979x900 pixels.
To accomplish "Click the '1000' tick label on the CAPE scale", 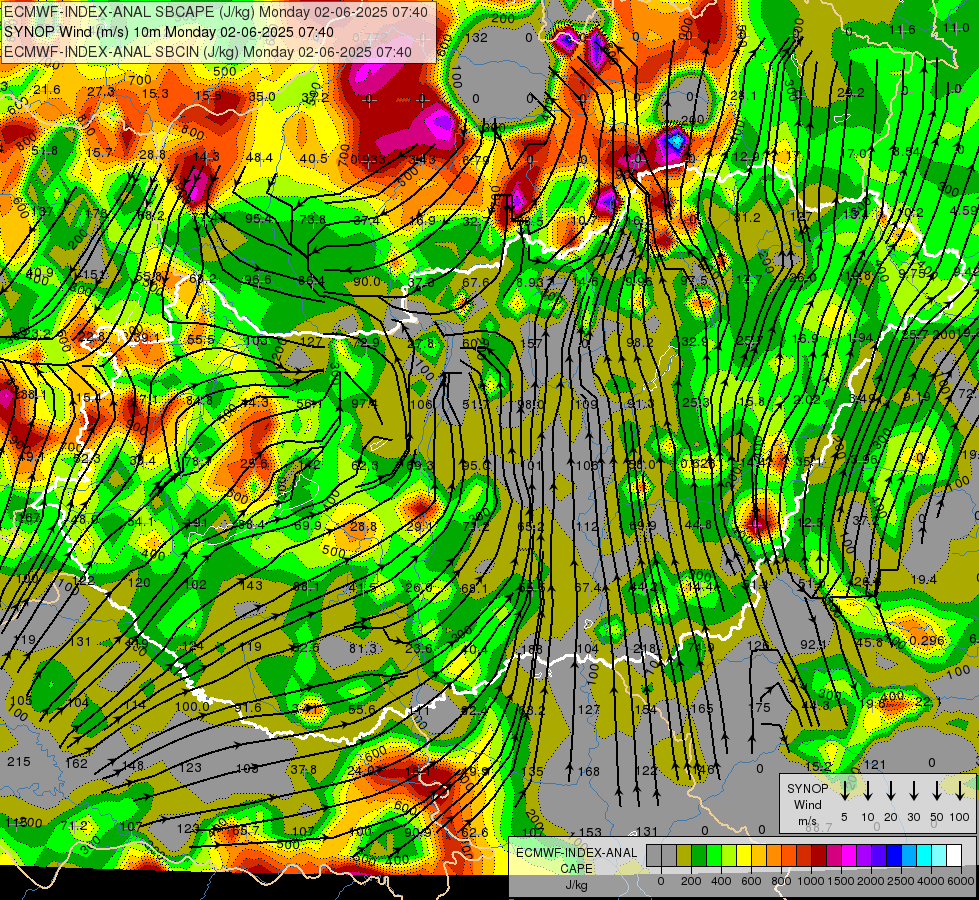I will [811, 881].
